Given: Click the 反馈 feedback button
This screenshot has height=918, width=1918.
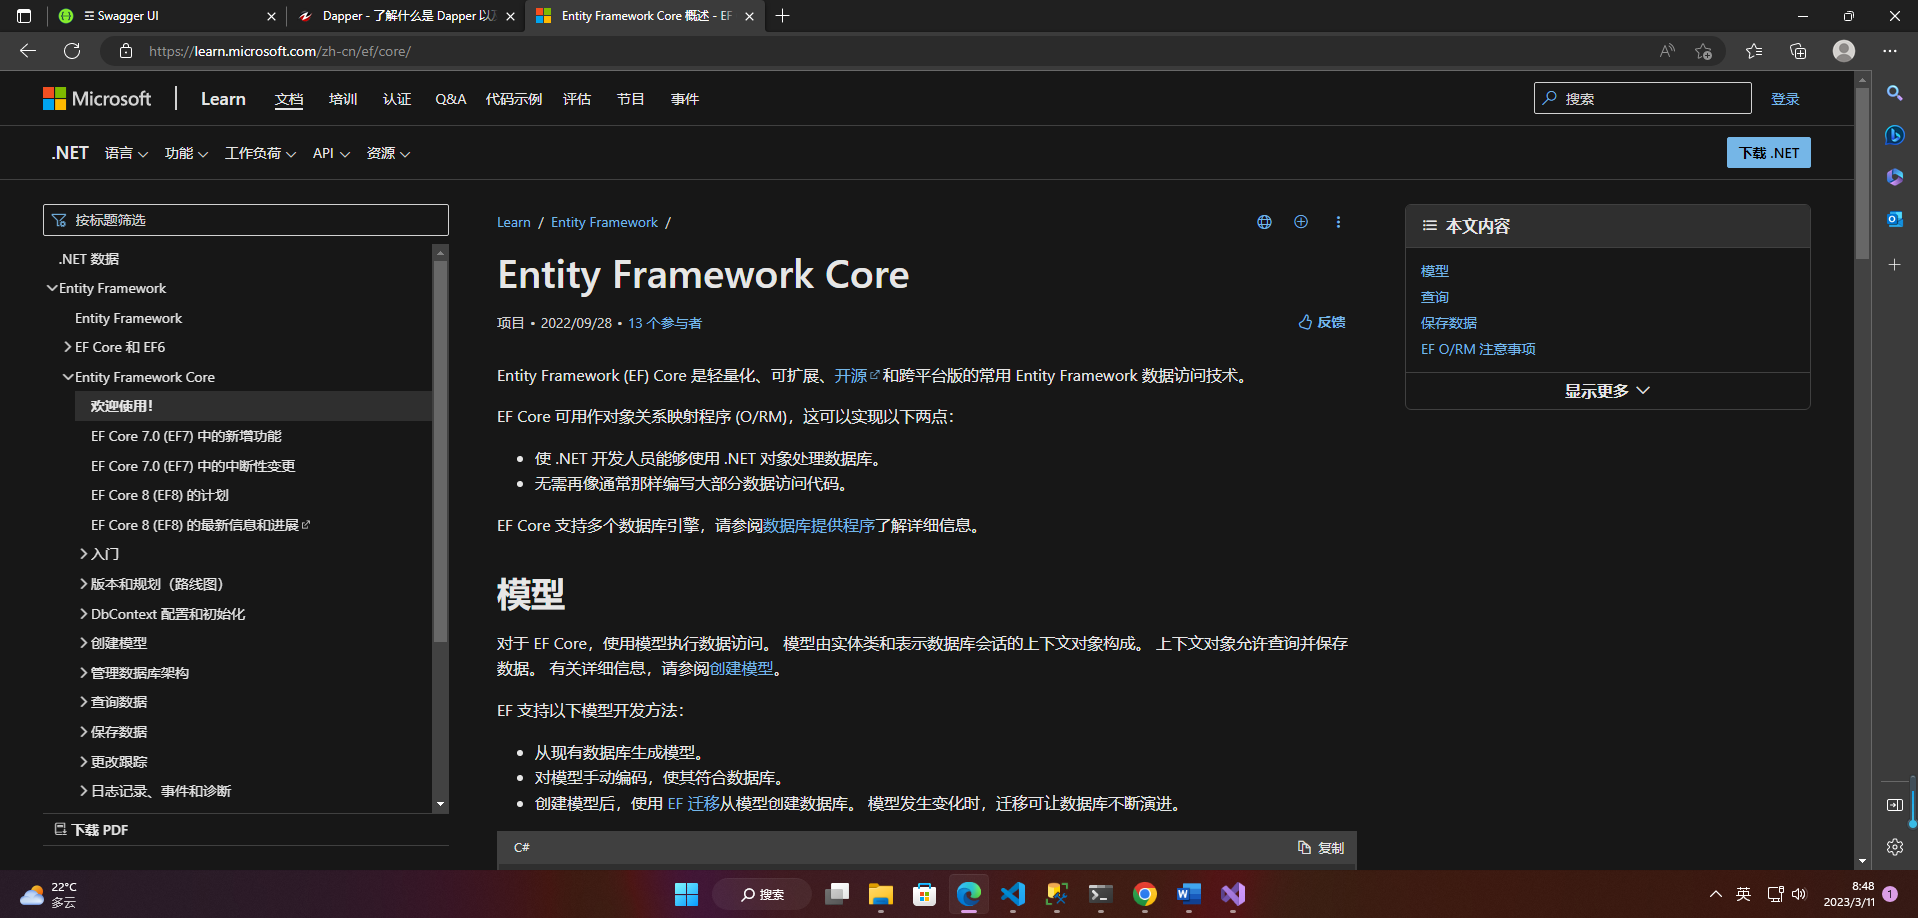Looking at the screenshot, I should coord(1322,322).
